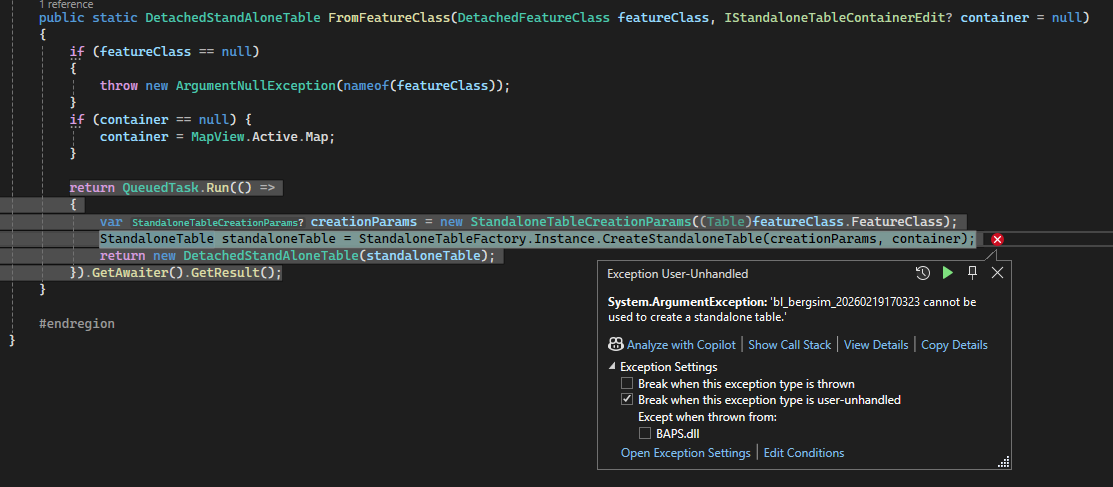Click the resize grip of exception popup
The width and height of the screenshot is (1113, 487).
[x=1004, y=462]
